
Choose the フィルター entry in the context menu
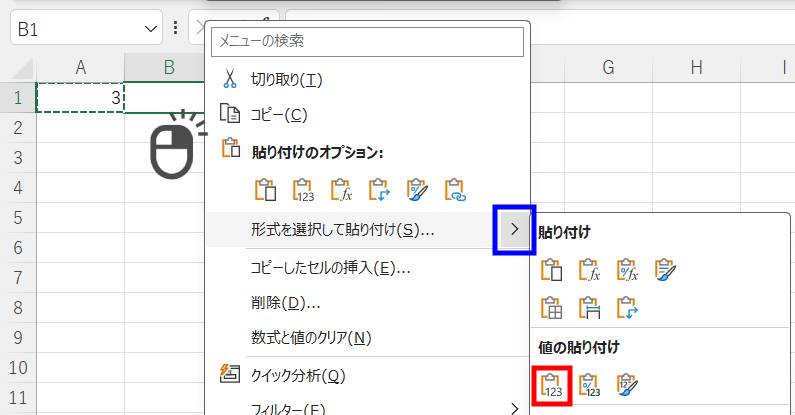tap(288, 408)
